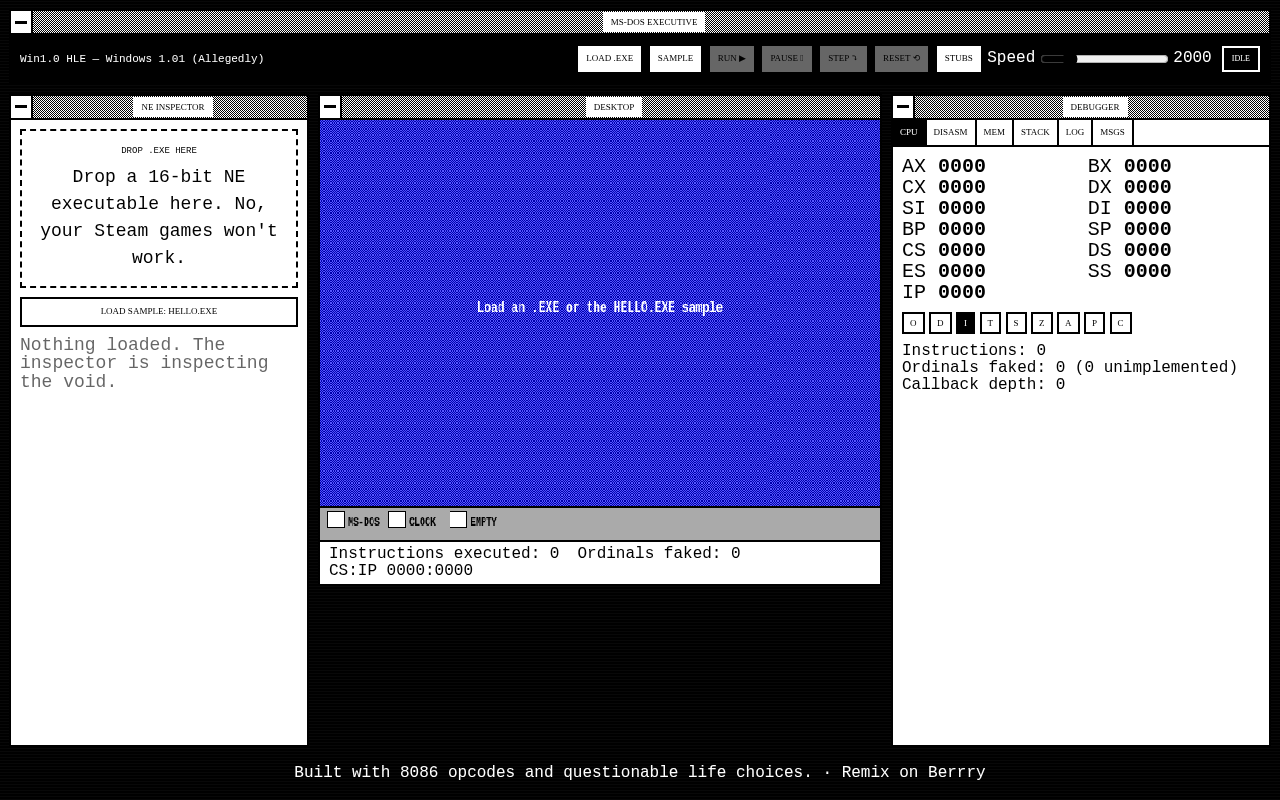
Task: Toggle the T trap flag
Action: 990,323
